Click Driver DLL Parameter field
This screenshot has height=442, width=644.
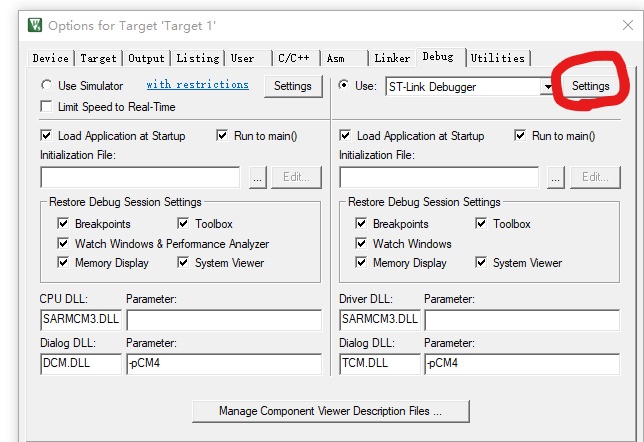(522, 320)
